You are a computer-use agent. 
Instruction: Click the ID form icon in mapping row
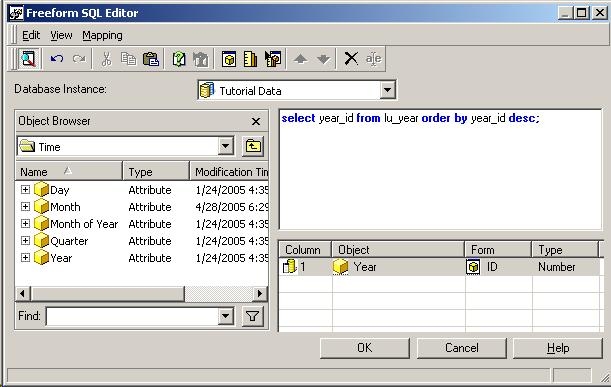click(473, 267)
